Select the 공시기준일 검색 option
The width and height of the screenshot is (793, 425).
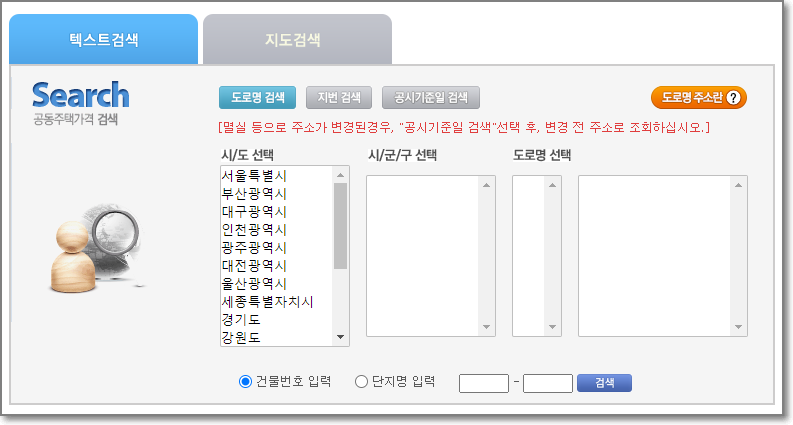431,97
